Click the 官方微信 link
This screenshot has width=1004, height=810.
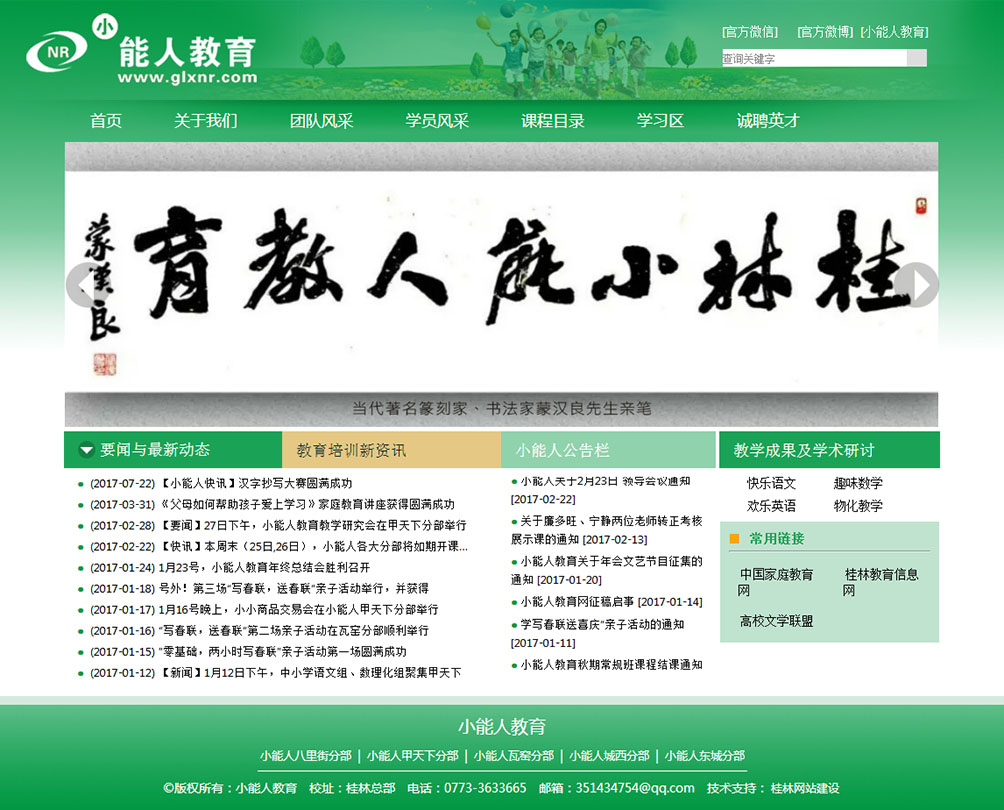coord(750,32)
